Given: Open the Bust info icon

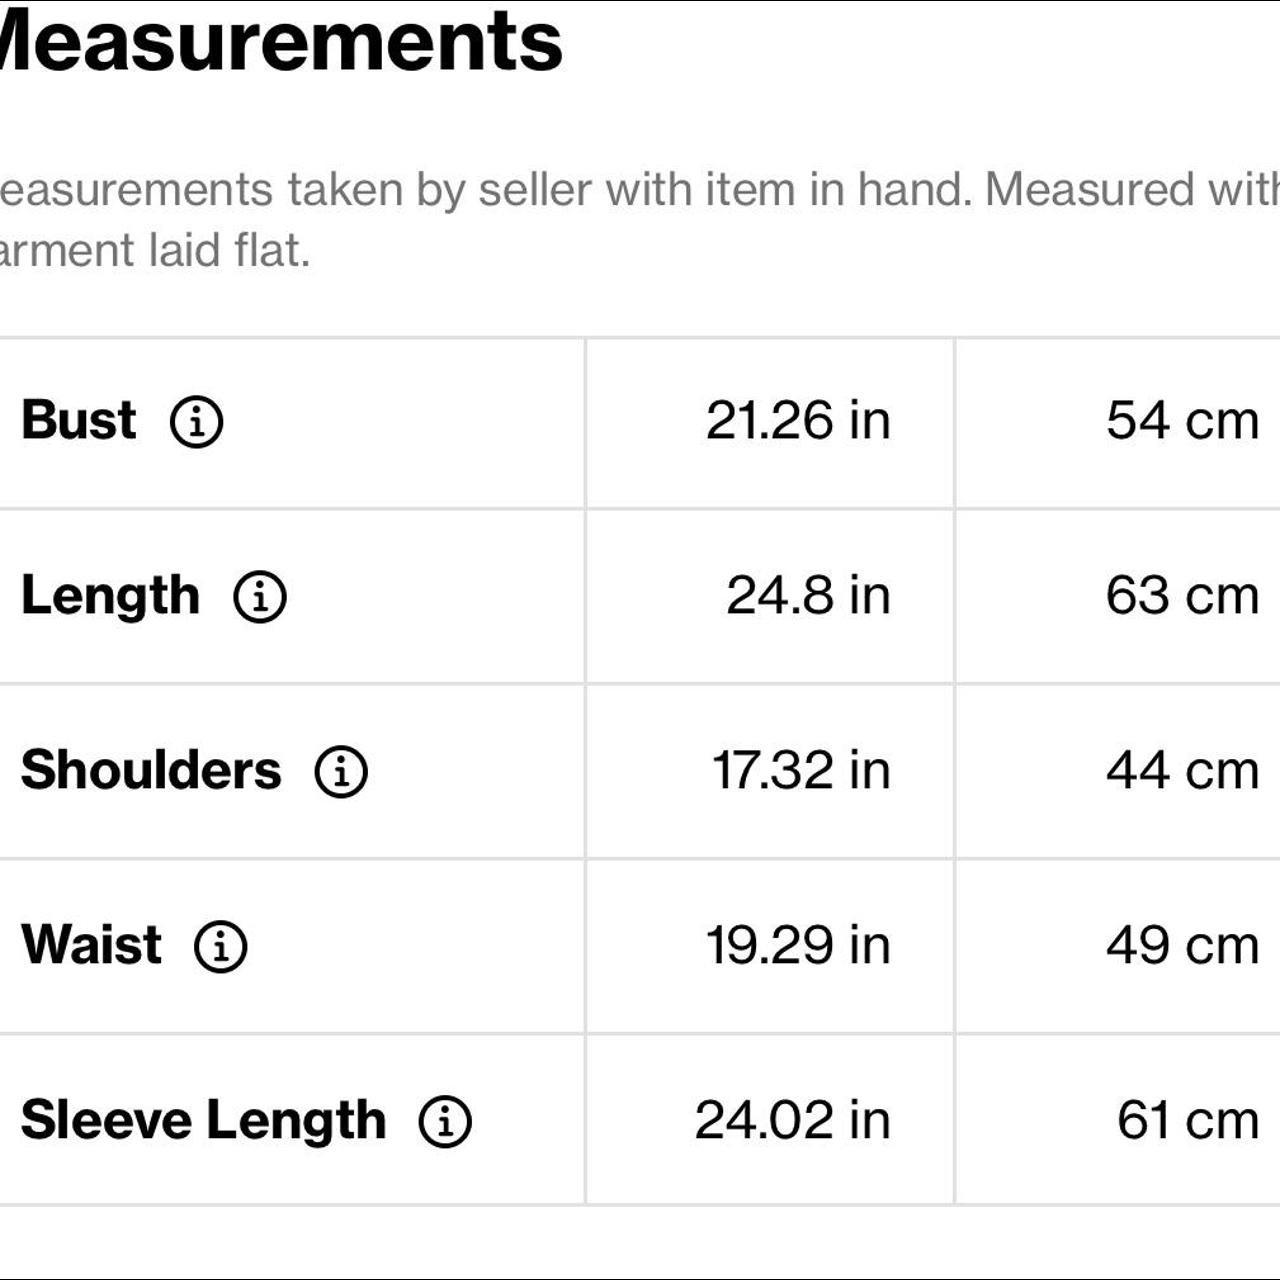Looking at the screenshot, I should click(x=196, y=421).
